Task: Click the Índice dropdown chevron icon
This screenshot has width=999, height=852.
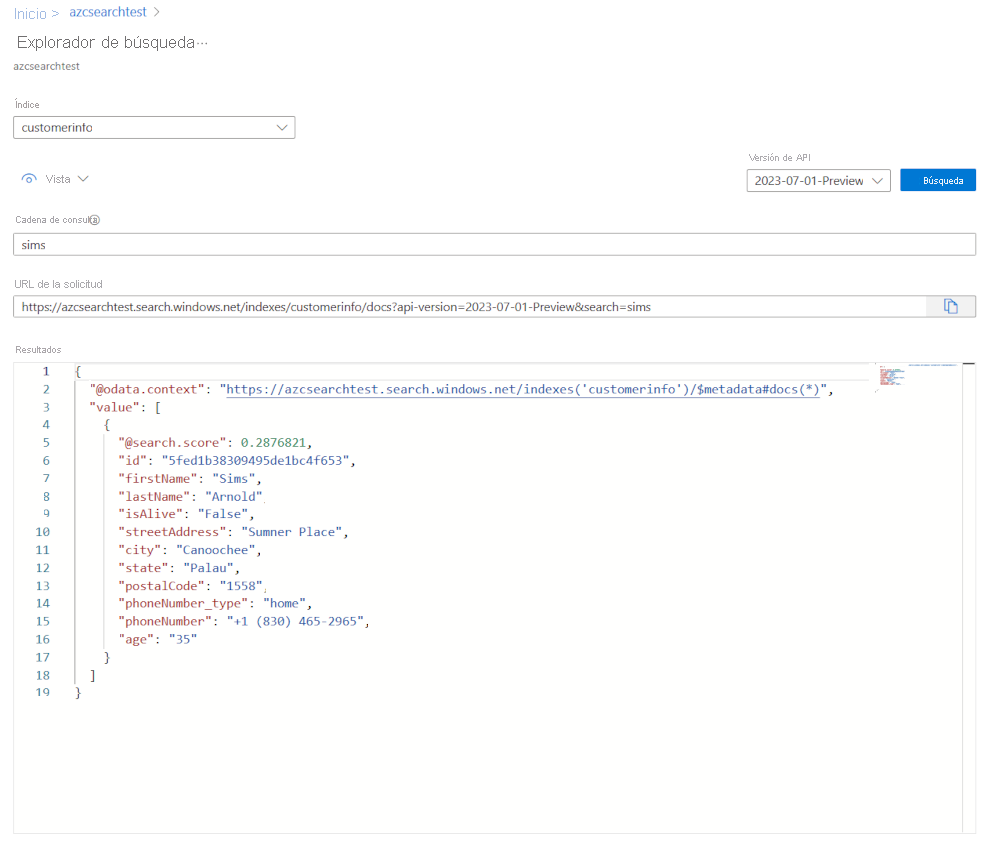Action: click(283, 127)
